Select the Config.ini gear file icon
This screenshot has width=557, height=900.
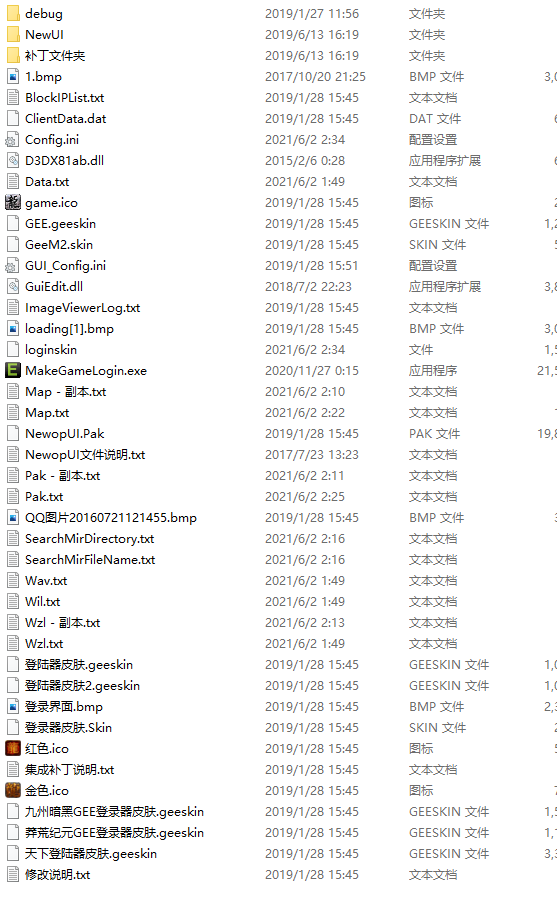(13, 139)
